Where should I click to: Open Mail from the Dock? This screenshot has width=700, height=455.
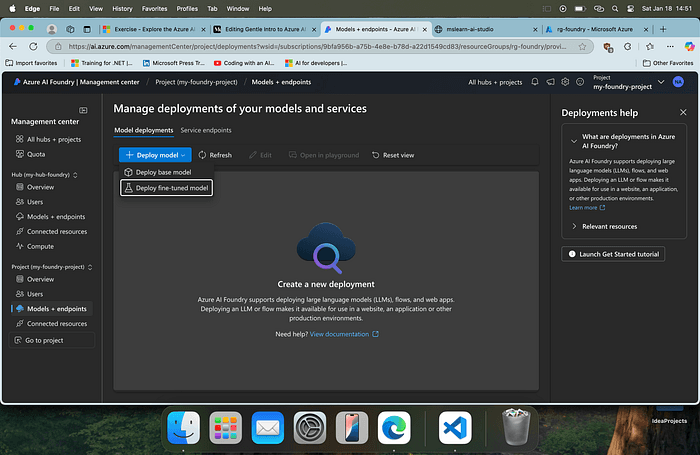[x=267, y=428]
